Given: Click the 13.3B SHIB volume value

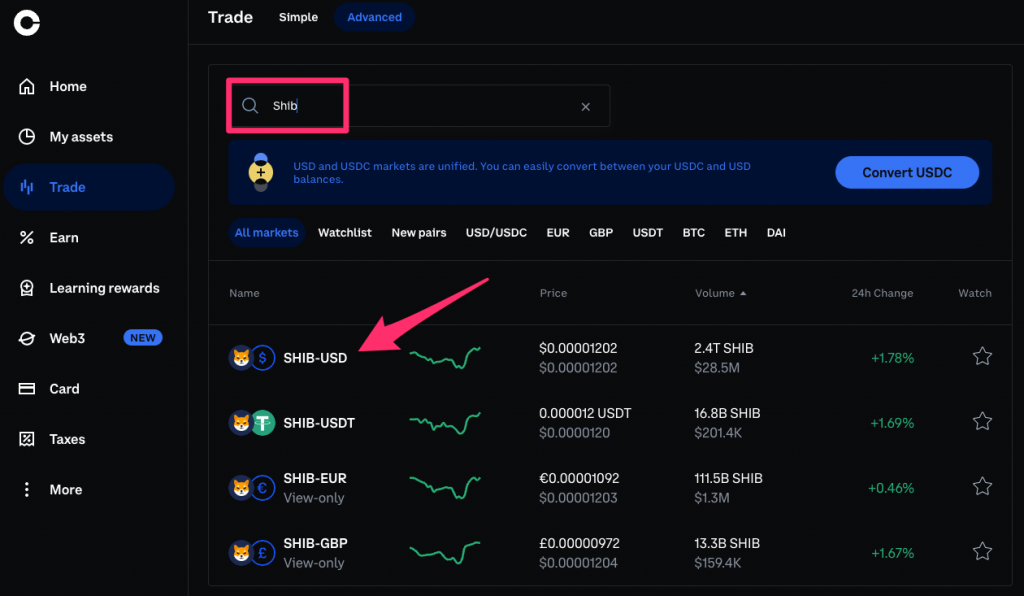Looking at the screenshot, I should point(727,543).
